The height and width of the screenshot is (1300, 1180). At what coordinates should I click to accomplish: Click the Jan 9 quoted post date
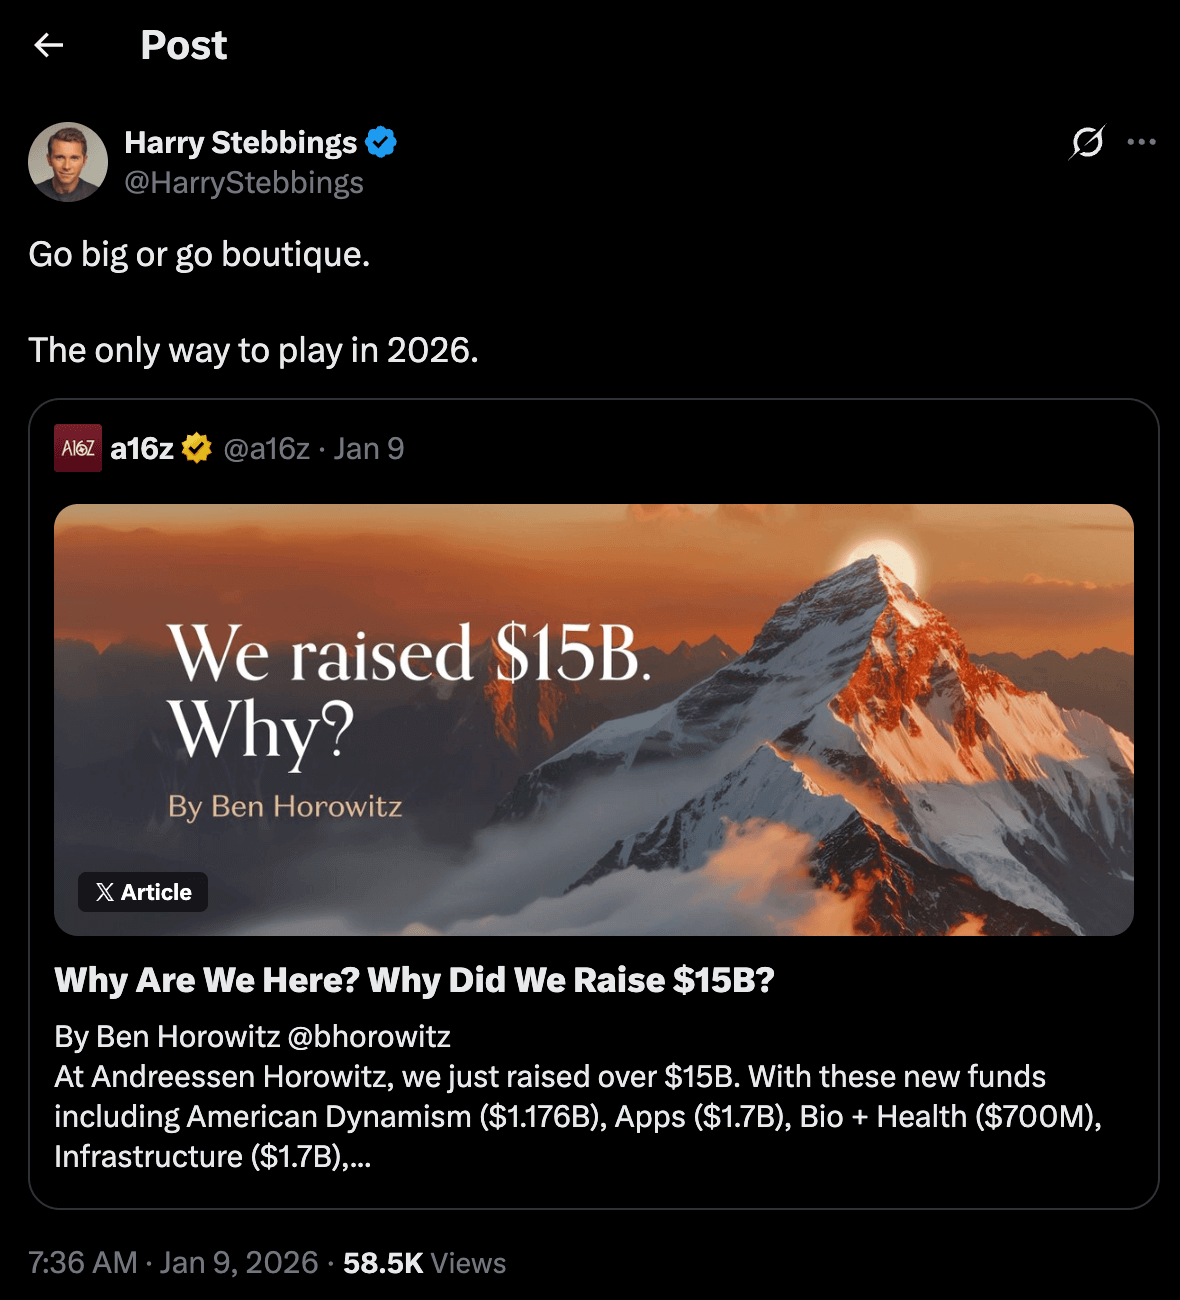point(369,448)
